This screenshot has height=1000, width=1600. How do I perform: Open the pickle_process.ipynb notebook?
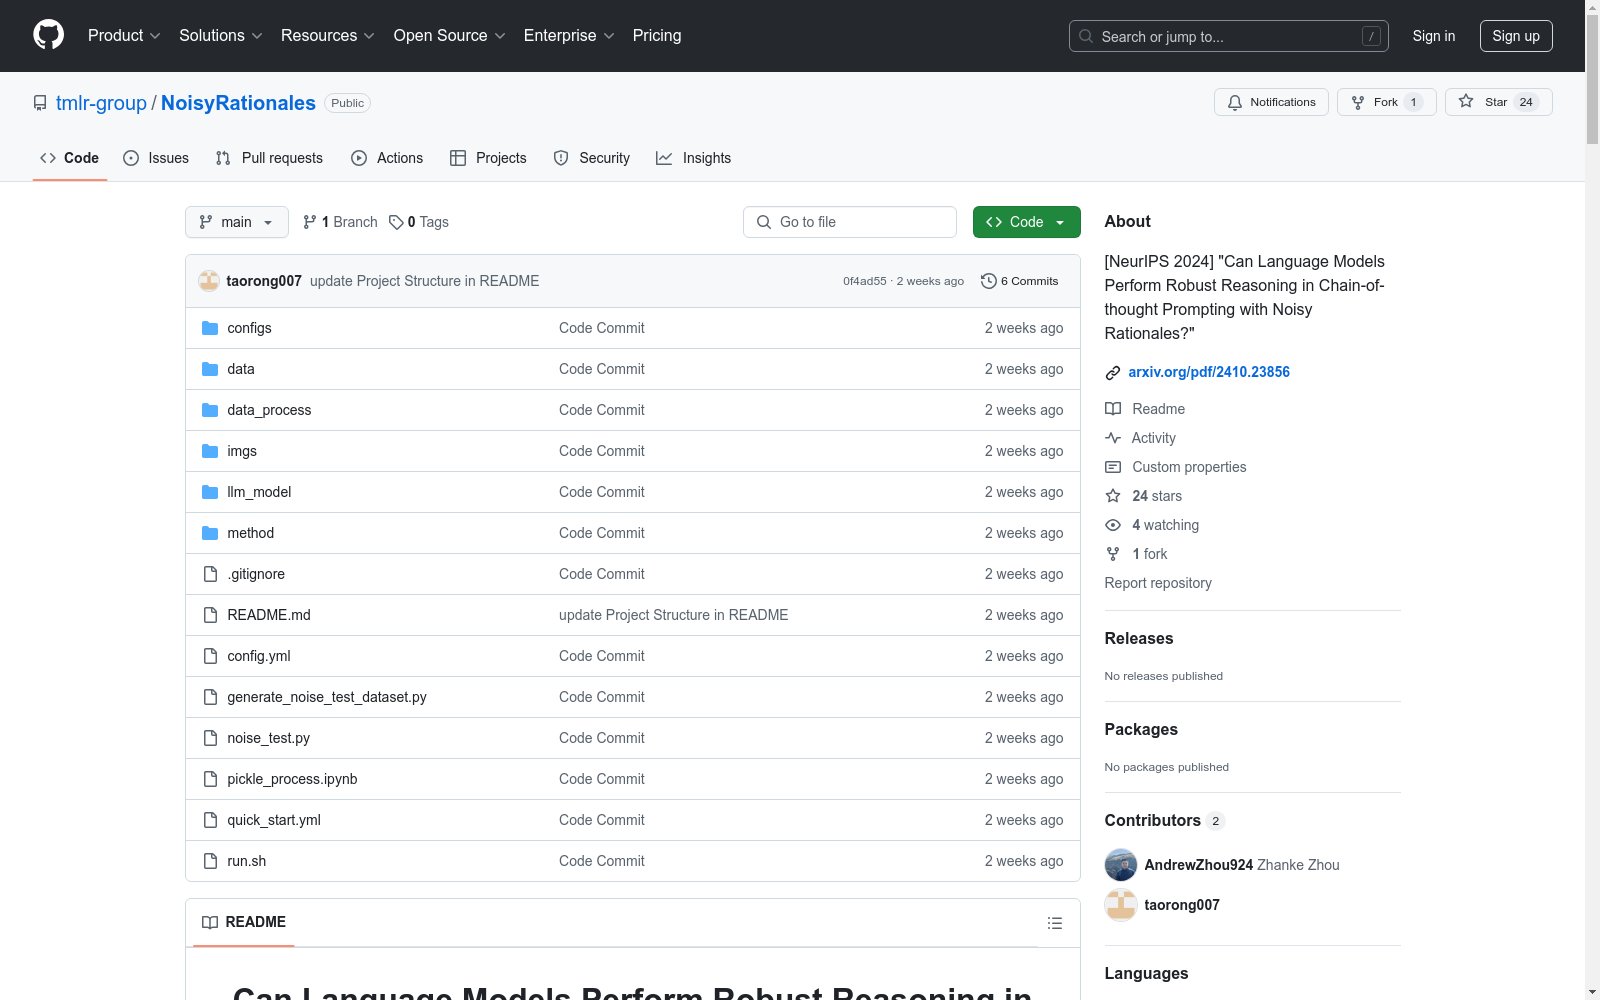(x=292, y=779)
